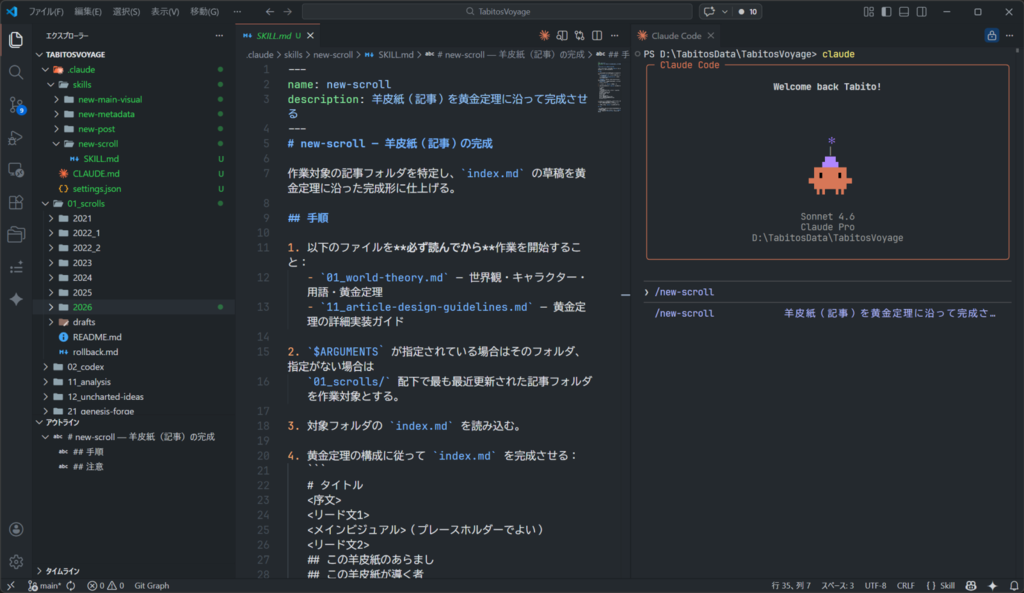Click the synchronize changes icon in status bar
The height and width of the screenshot is (593, 1024).
pos(71,586)
